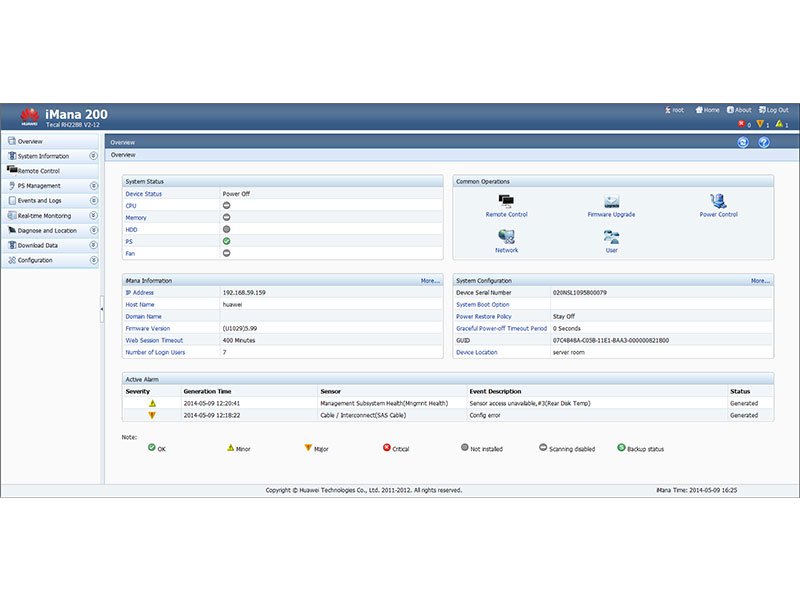Click the minor severity icon in alarm row

click(x=152, y=403)
